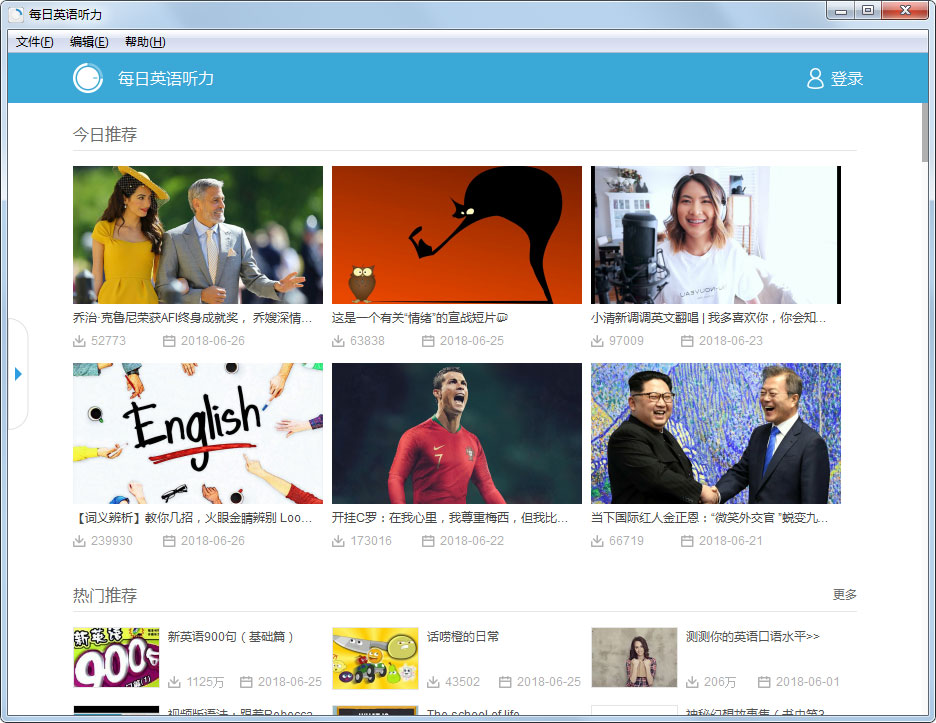Click calendar icon beside 2018-06-25 under 情绪短片
This screenshot has width=936, height=723.
point(428,341)
